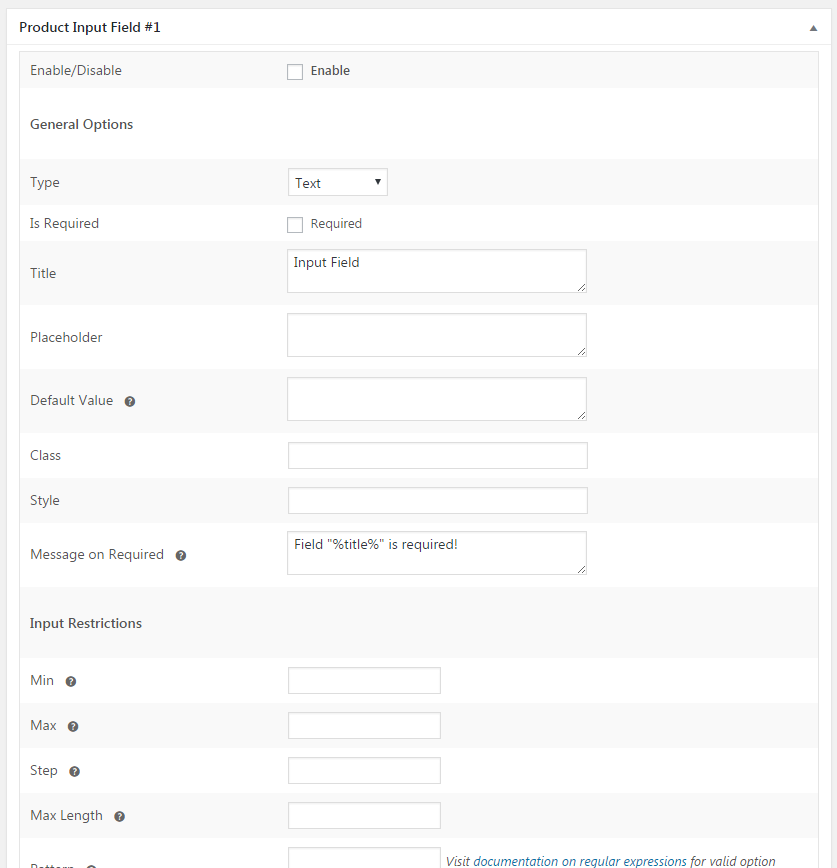Edit the Message on Required text area
The height and width of the screenshot is (868, 837).
pos(436,553)
